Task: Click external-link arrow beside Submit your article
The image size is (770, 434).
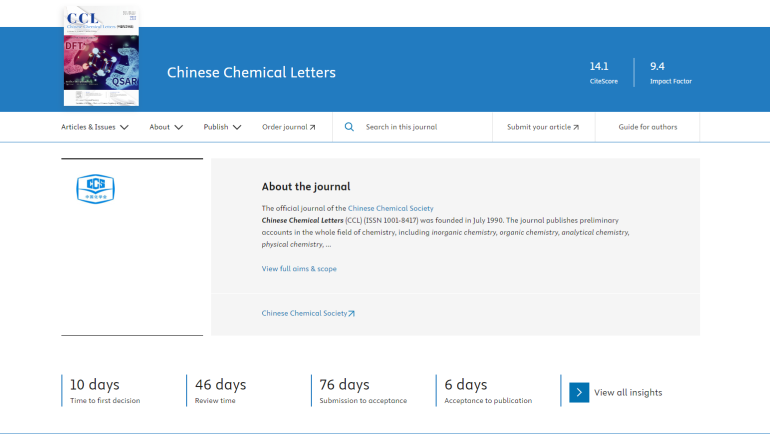Action: 576,127
